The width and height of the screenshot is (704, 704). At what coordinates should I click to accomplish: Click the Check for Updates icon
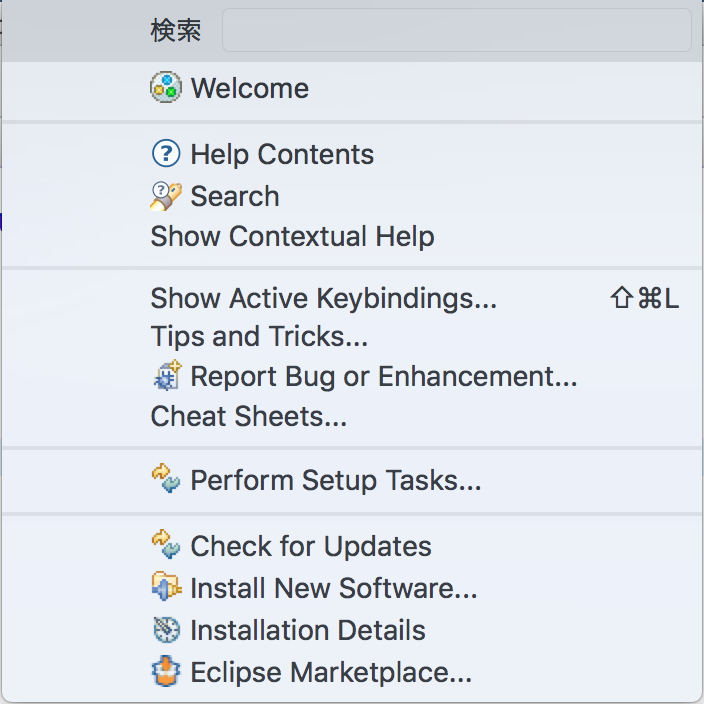165,545
